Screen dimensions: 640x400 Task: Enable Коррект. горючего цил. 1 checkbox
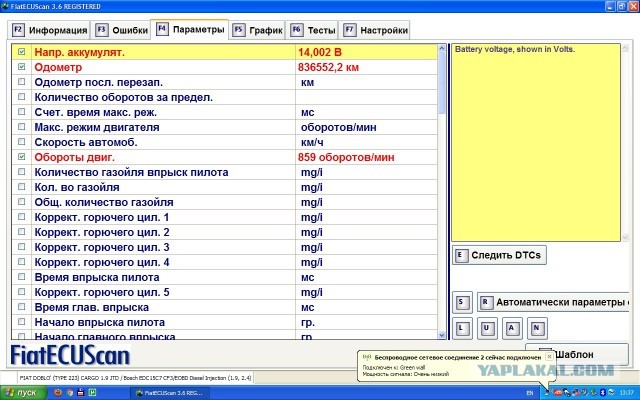coord(22,217)
